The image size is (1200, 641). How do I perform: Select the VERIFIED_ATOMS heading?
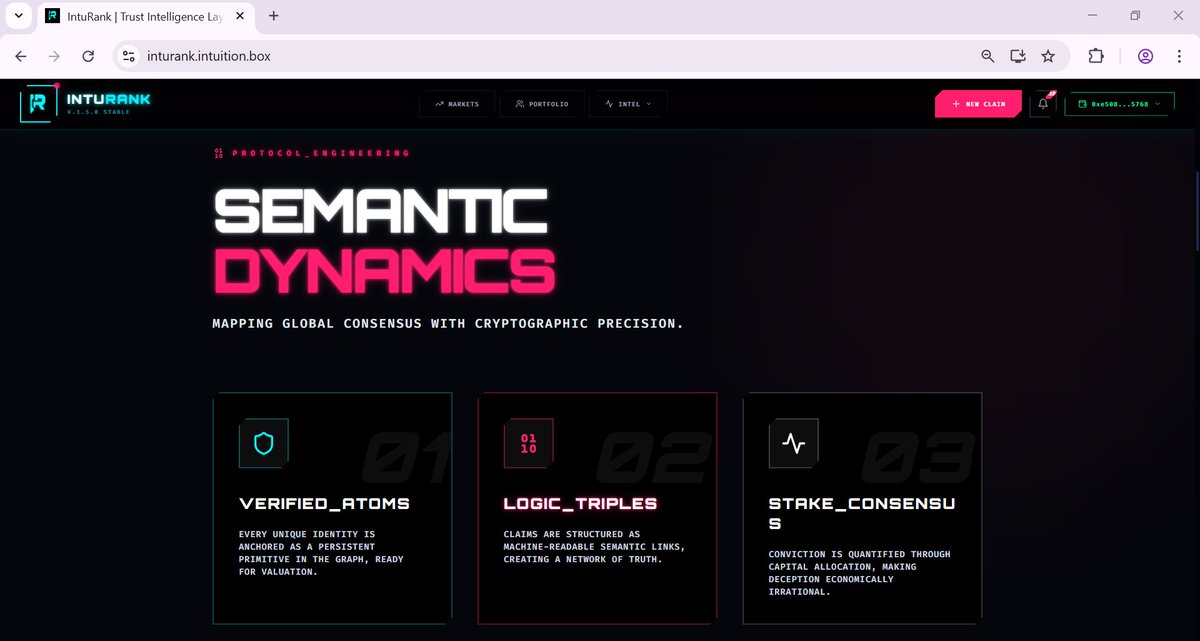pyautogui.click(x=325, y=504)
